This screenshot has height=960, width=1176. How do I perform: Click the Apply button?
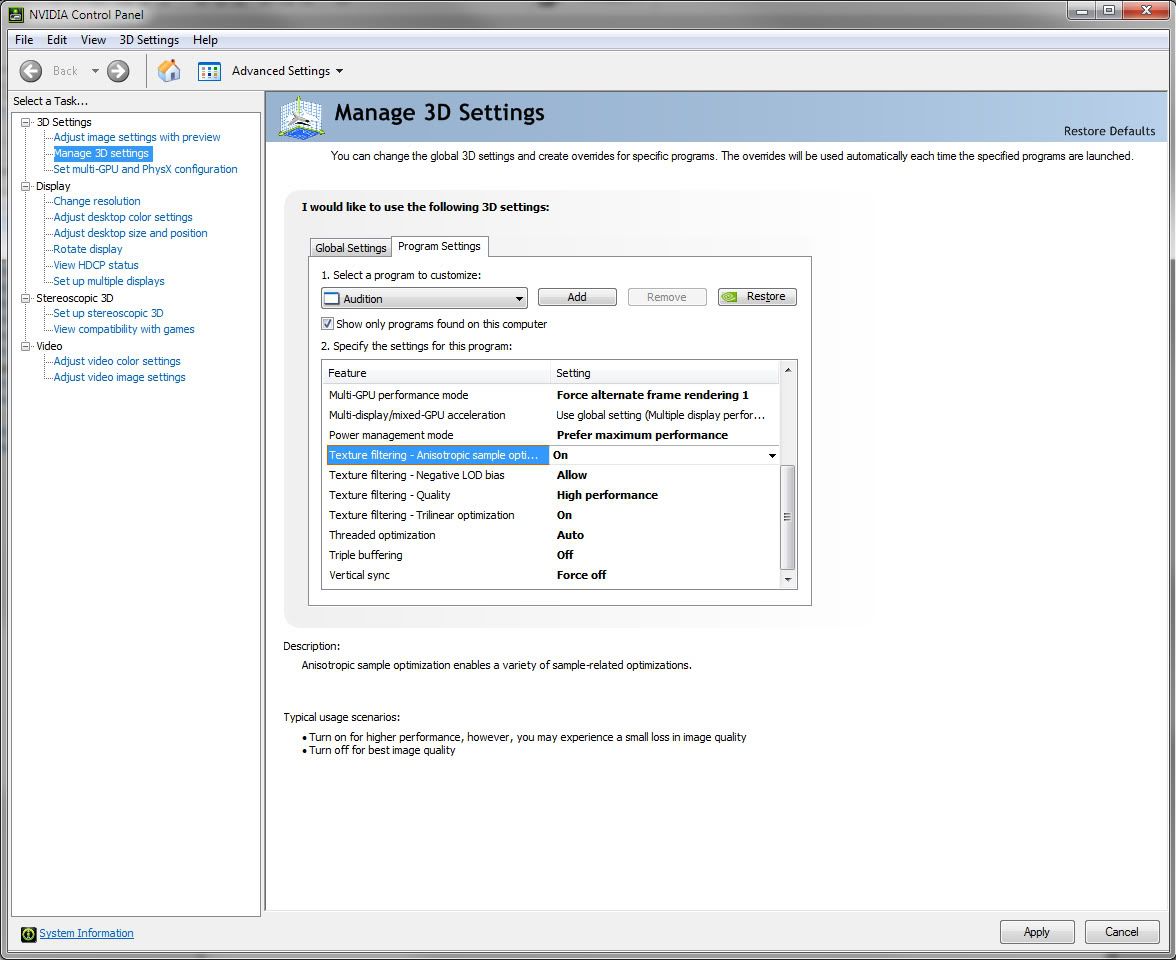pyautogui.click(x=1036, y=932)
